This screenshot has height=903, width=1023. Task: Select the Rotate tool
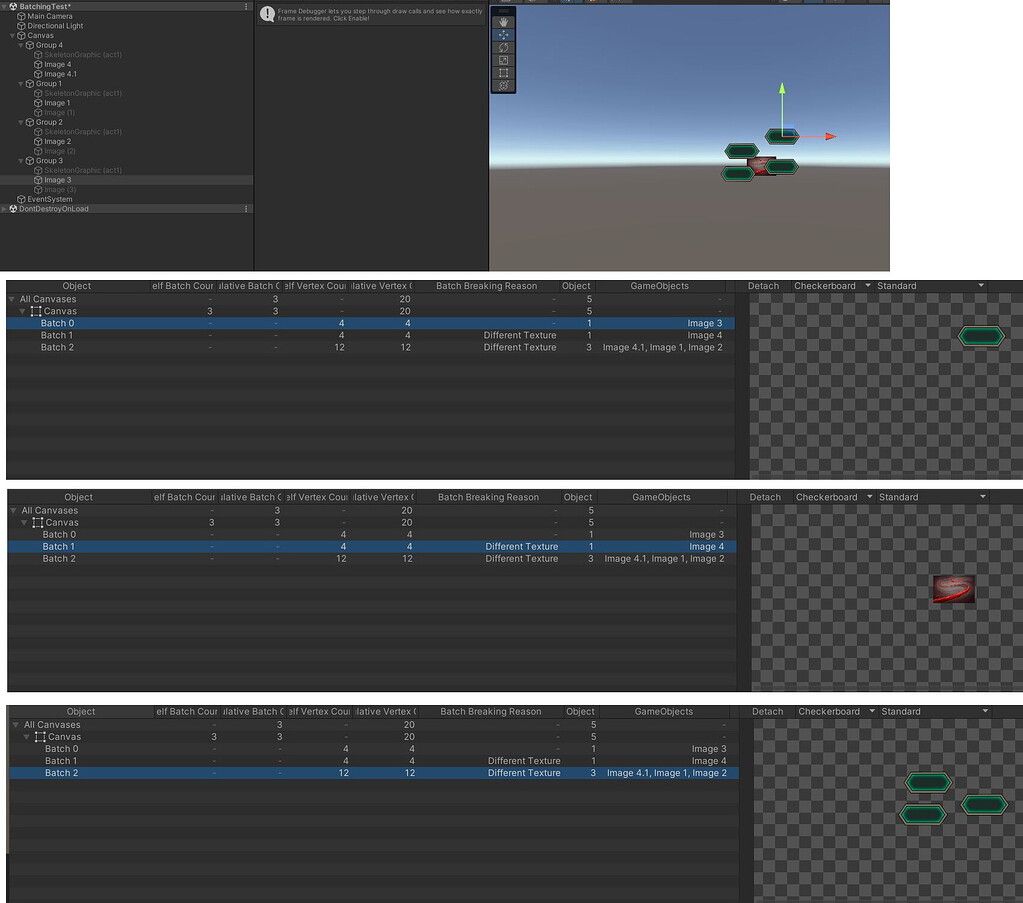click(503, 46)
